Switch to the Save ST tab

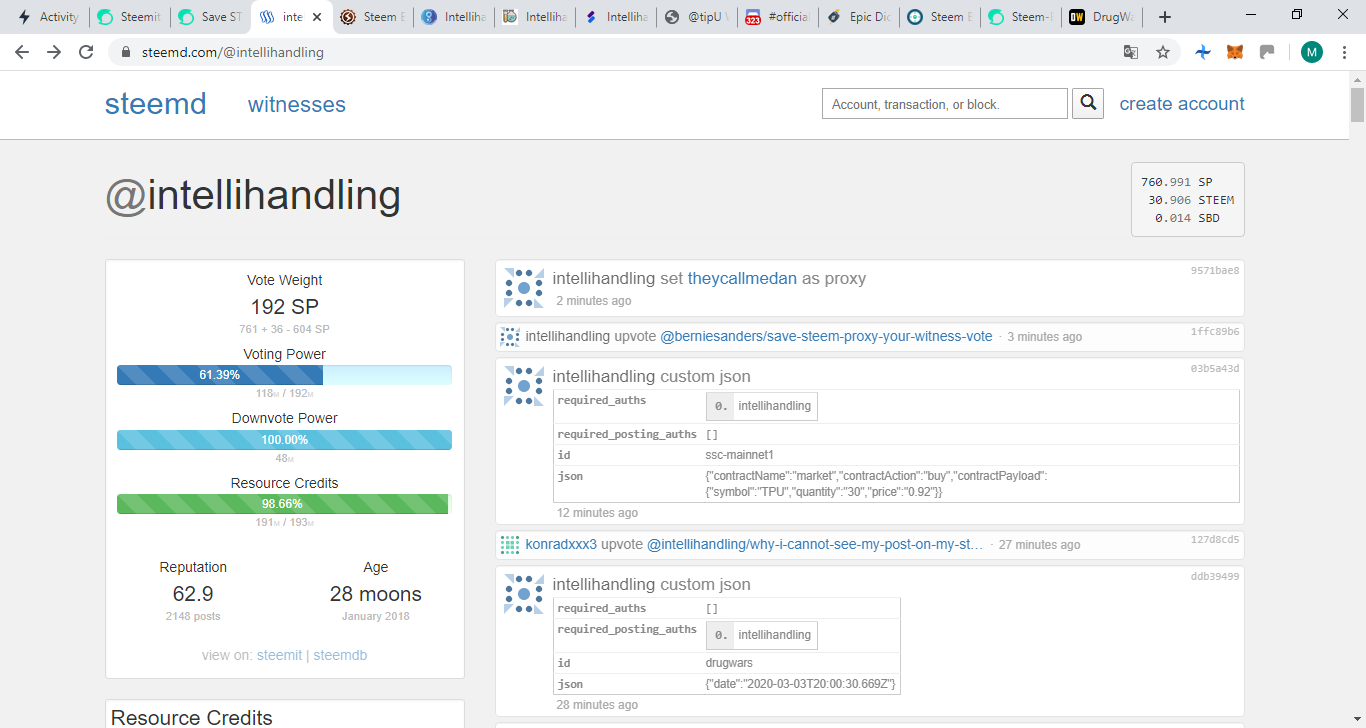coord(210,17)
